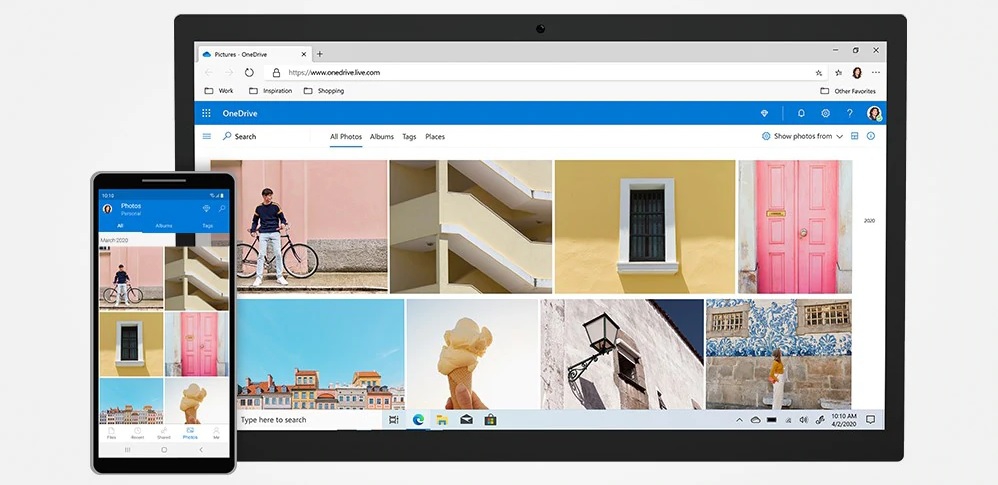Tap Me in the phone bottom navigation
The image size is (998, 485).
(216, 433)
